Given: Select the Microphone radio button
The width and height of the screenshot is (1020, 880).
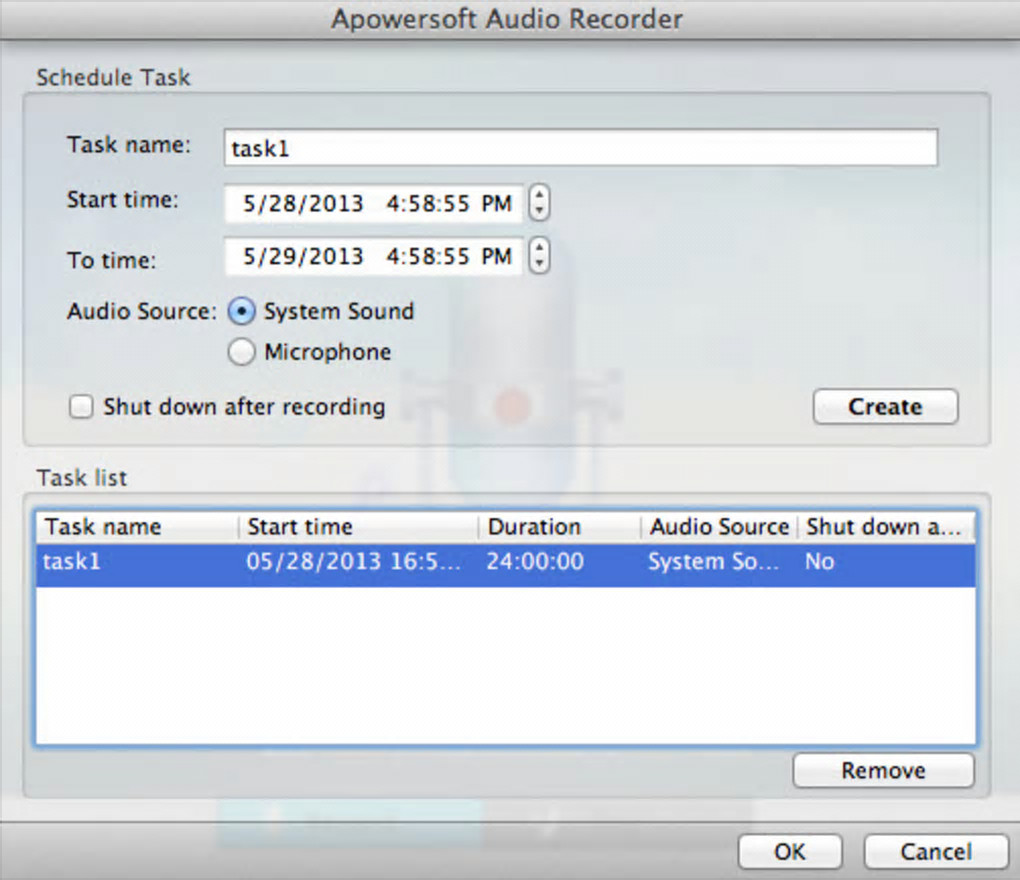Looking at the screenshot, I should coord(241,352).
